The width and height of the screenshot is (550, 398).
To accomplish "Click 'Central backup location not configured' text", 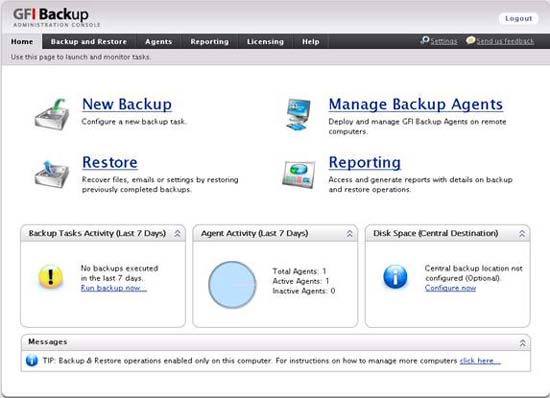I will click(x=474, y=273).
